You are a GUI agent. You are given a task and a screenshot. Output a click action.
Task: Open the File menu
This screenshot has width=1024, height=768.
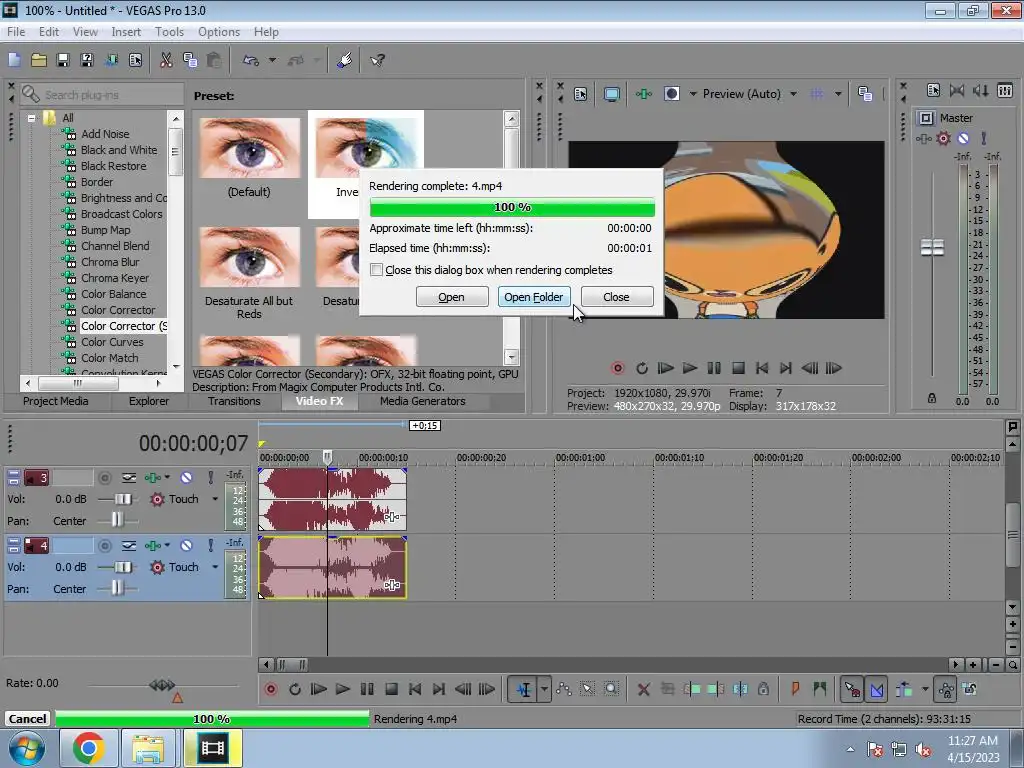pos(16,32)
